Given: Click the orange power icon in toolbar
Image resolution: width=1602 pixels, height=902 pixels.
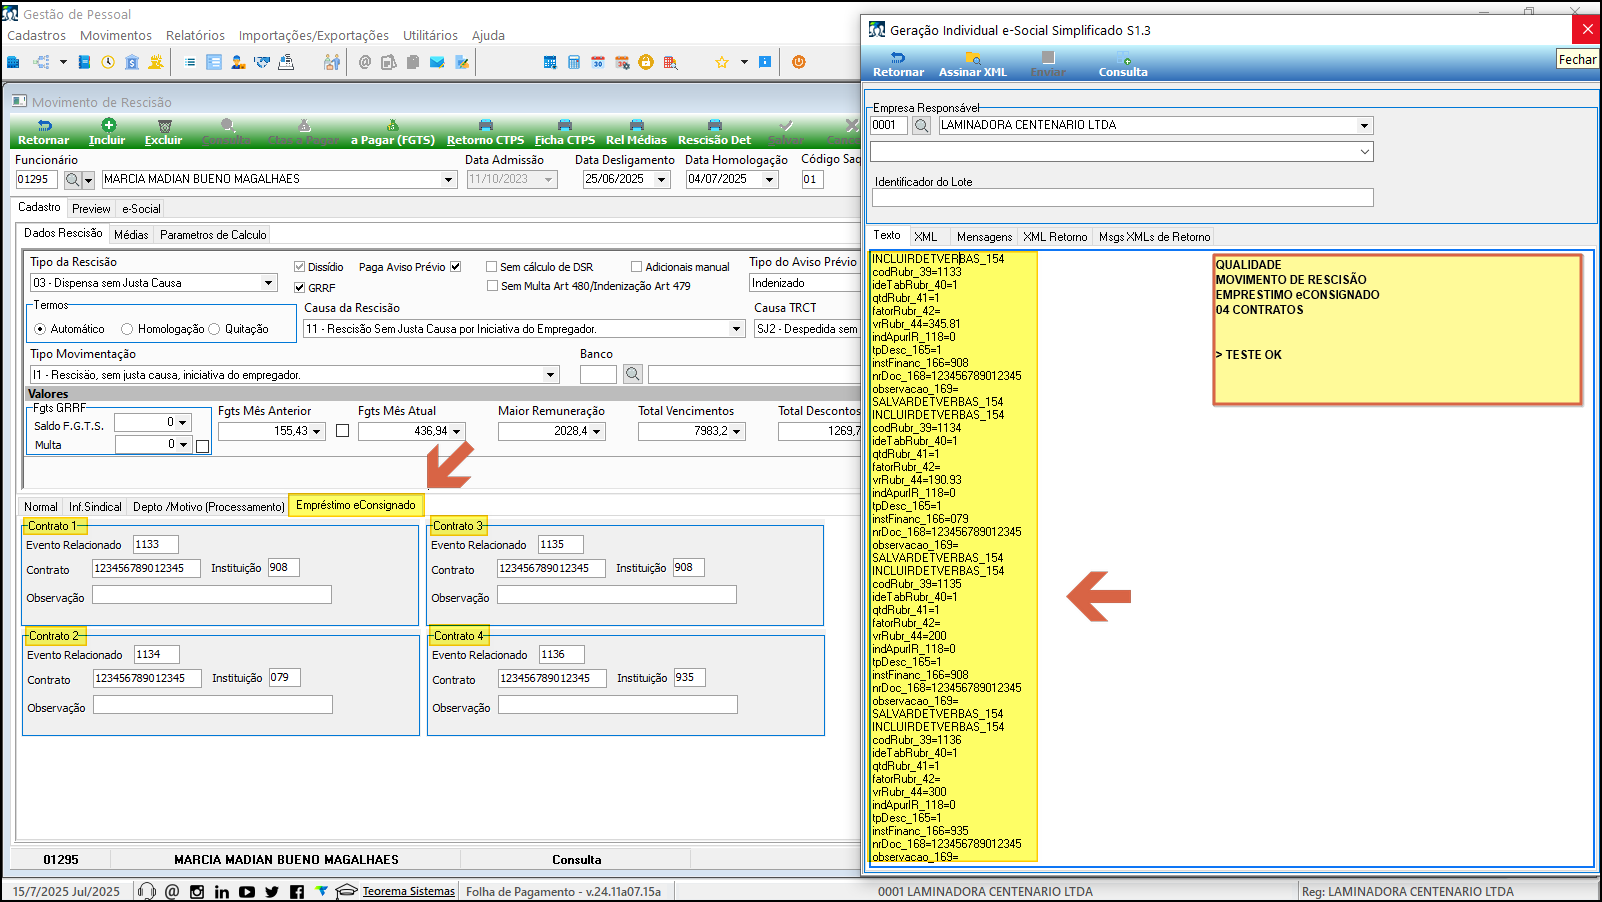Looking at the screenshot, I should click(x=798, y=62).
